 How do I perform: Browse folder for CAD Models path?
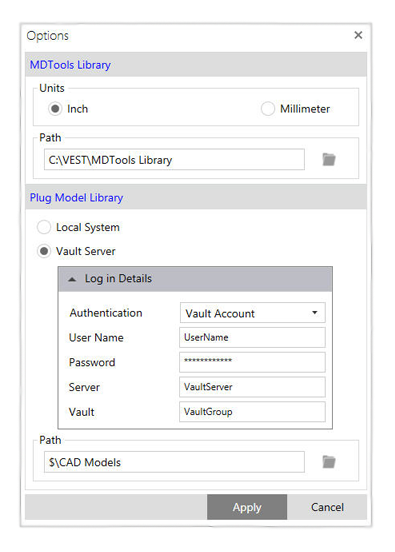(329, 462)
